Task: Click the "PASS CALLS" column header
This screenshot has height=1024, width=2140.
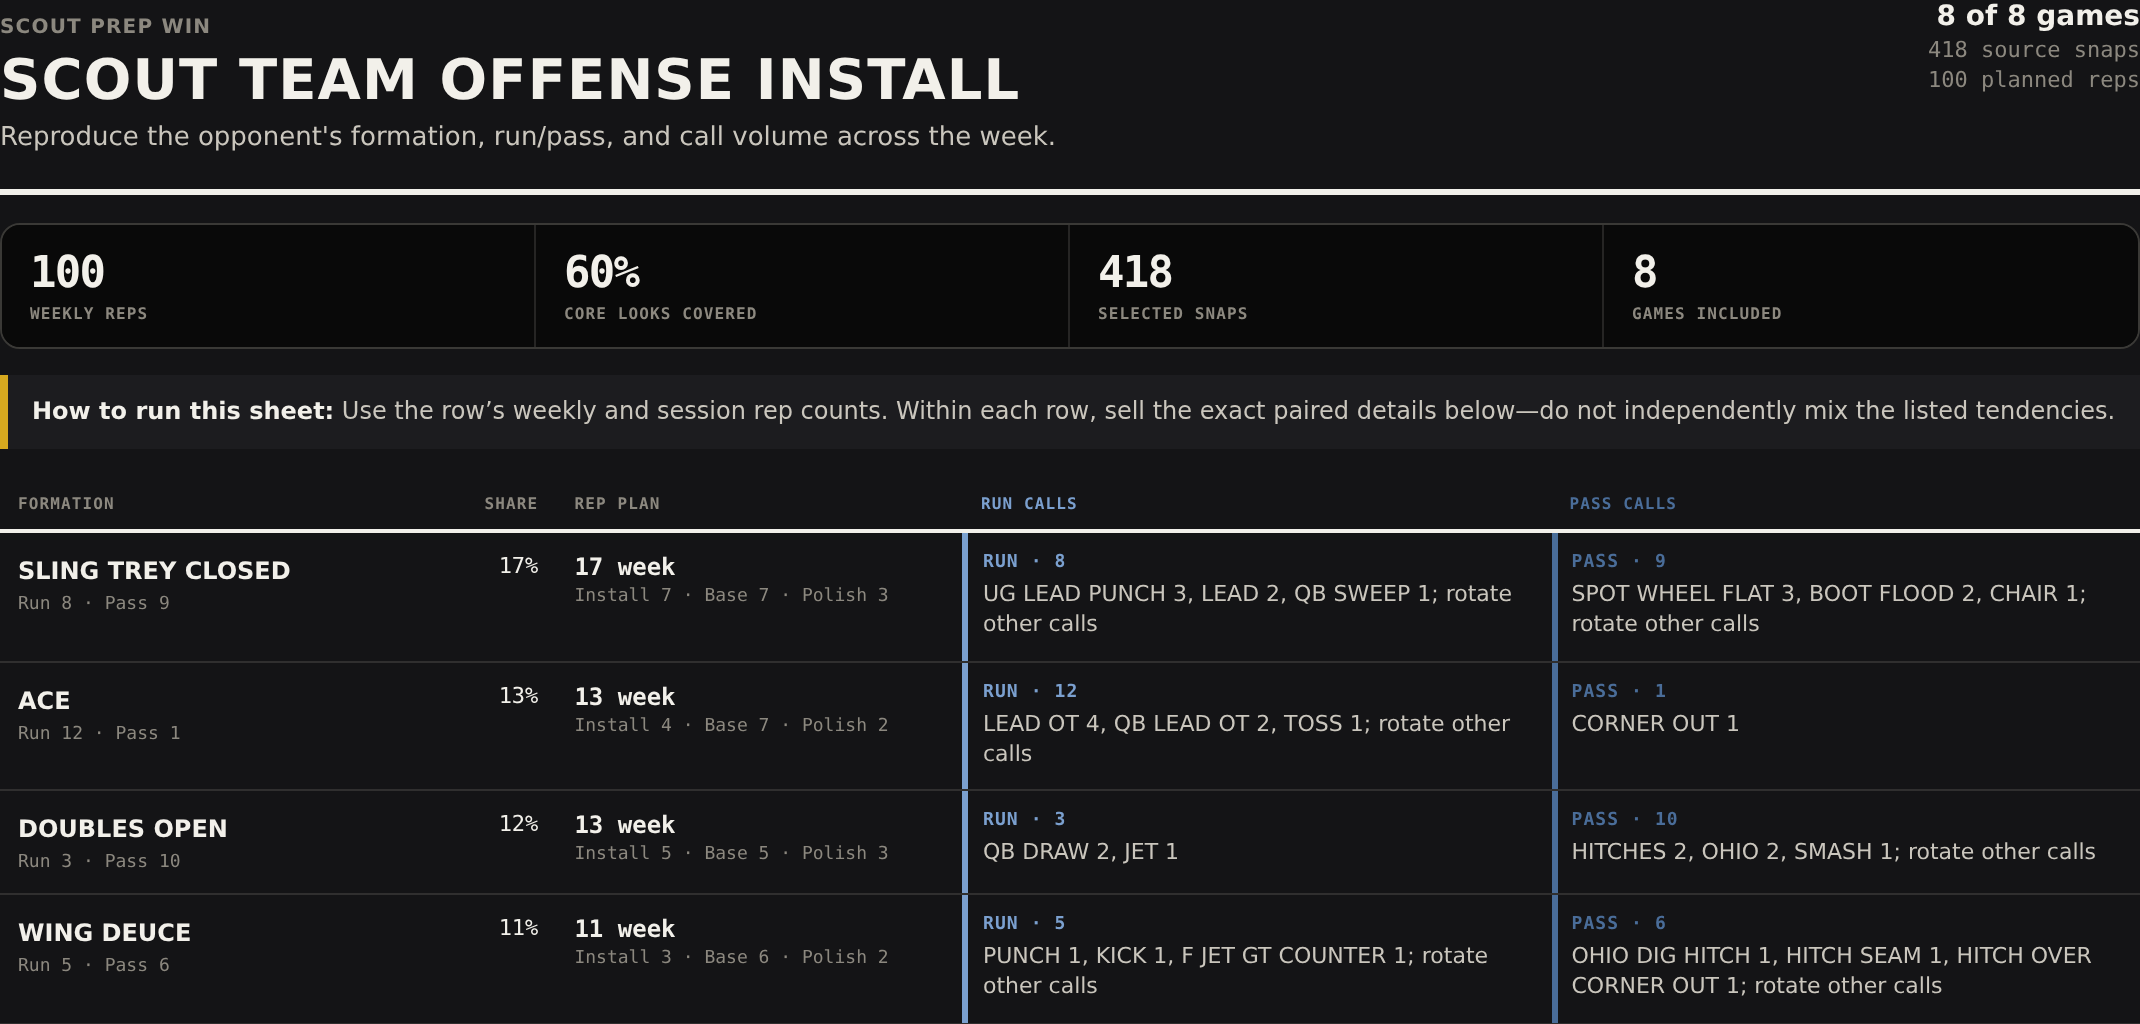Action: click(x=1623, y=504)
